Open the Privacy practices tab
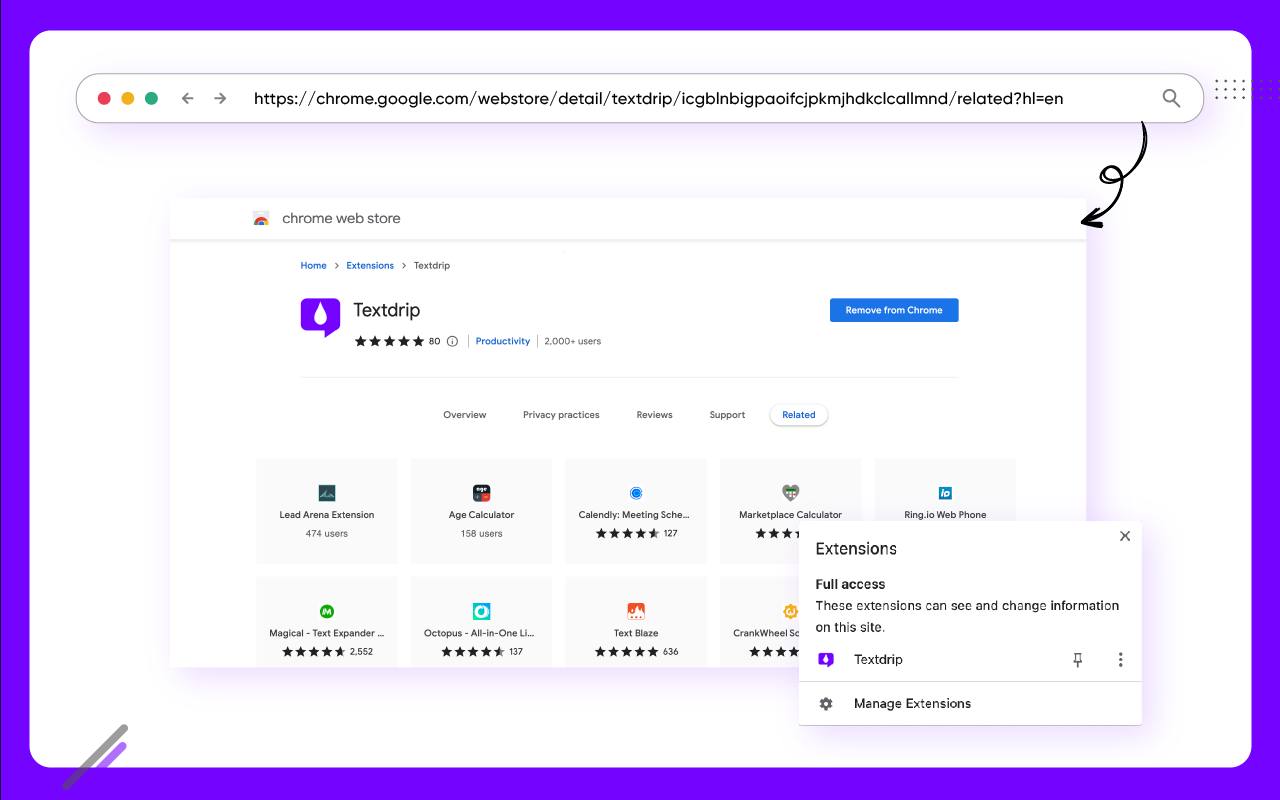The width and height of the screenshot is (1280, 800). click(561, 414)
